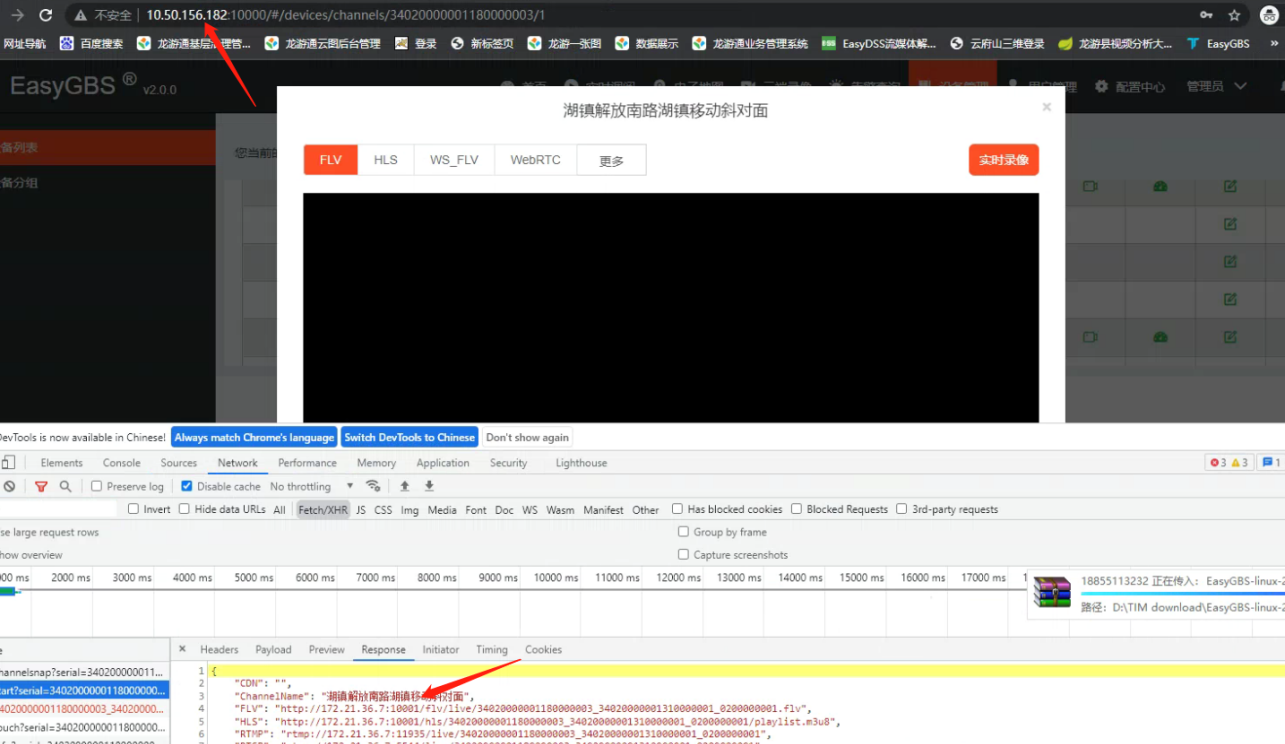Open the Memory panel tab
The image size is (1285, 744).
pos(376,463)
